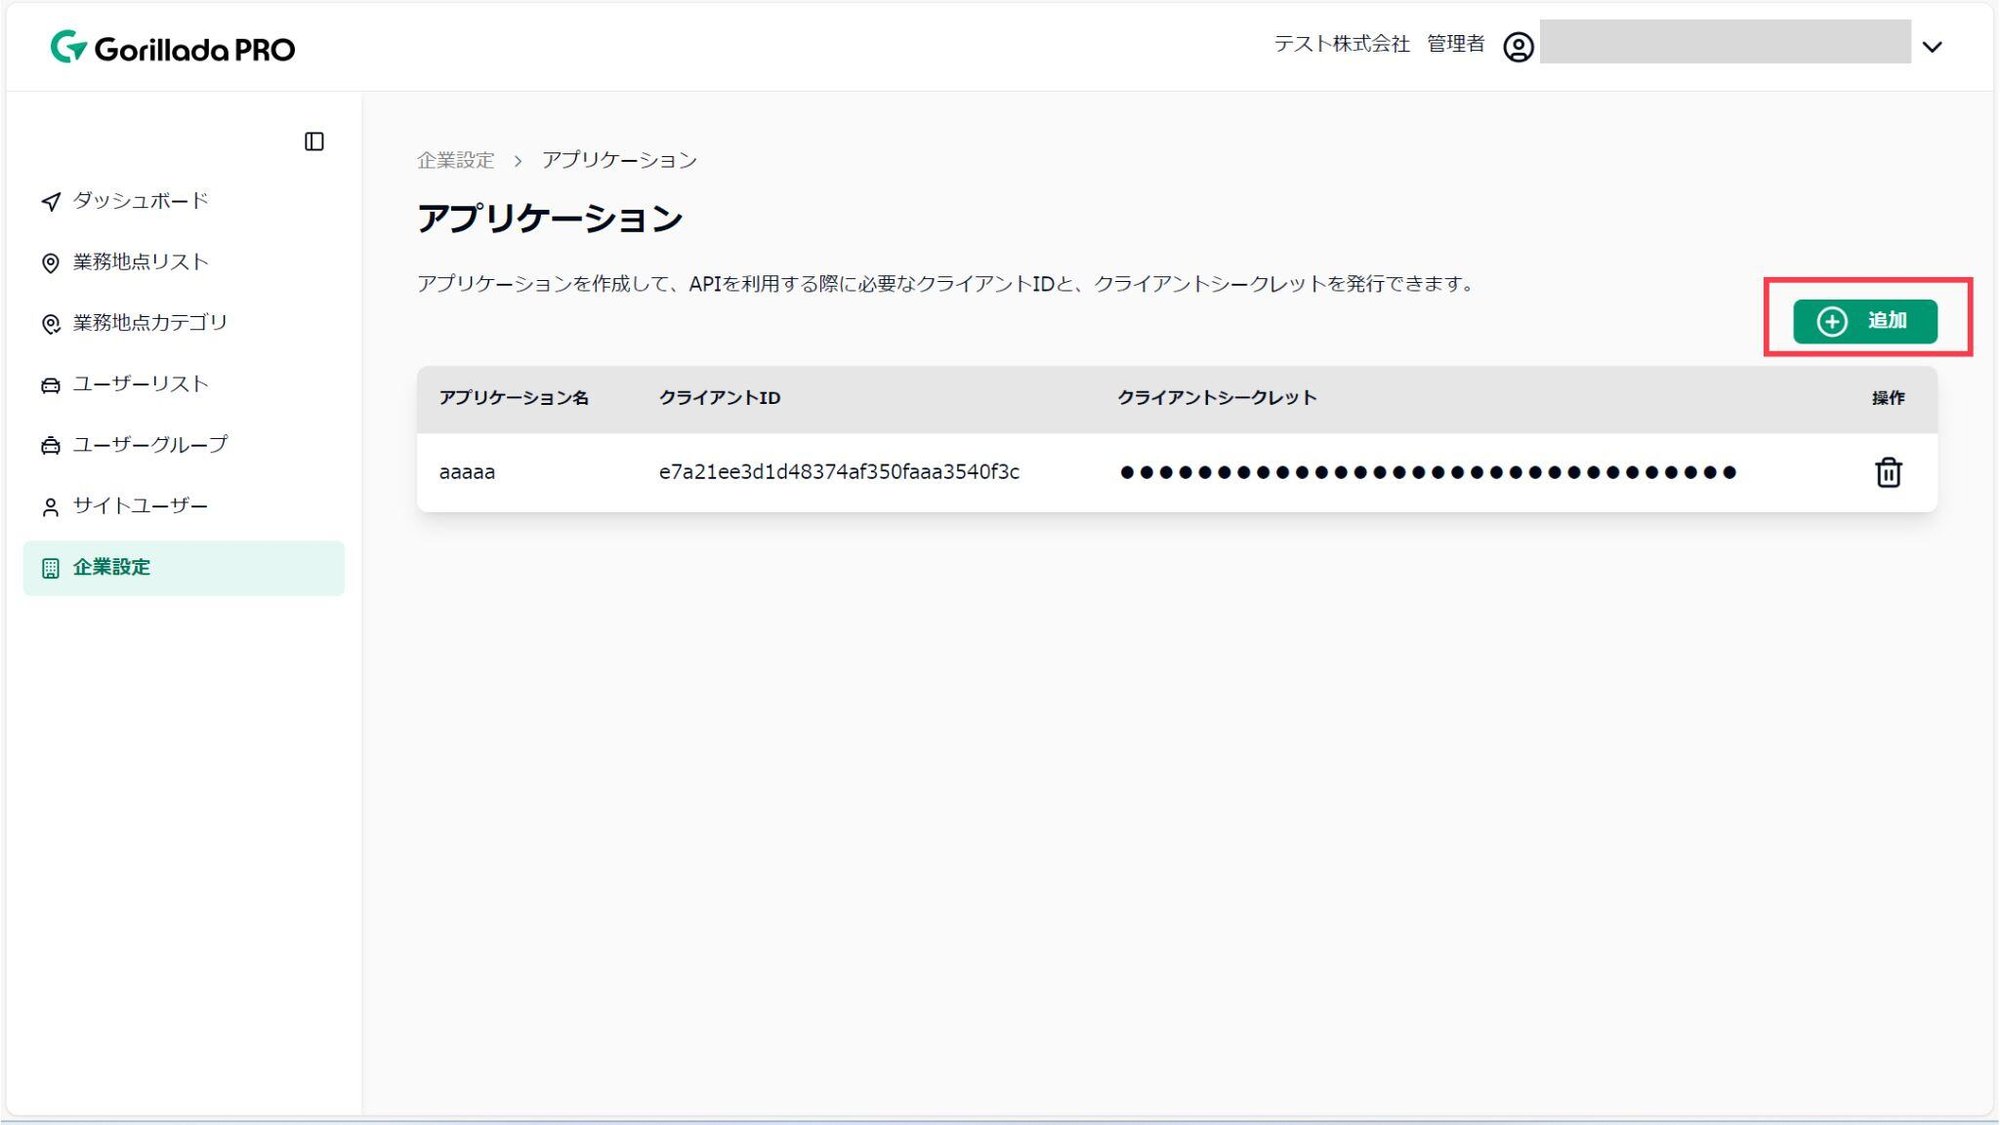
Task: Delete the aaaaa application with trash icon
Action: pyautogui.click(x=1888, y=472)
